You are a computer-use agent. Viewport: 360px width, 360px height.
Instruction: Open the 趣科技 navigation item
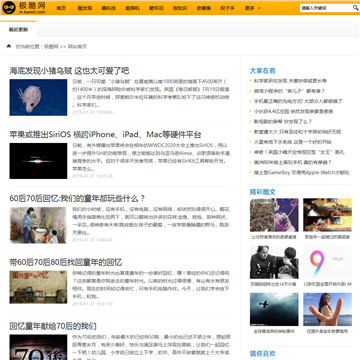point(109,8)
